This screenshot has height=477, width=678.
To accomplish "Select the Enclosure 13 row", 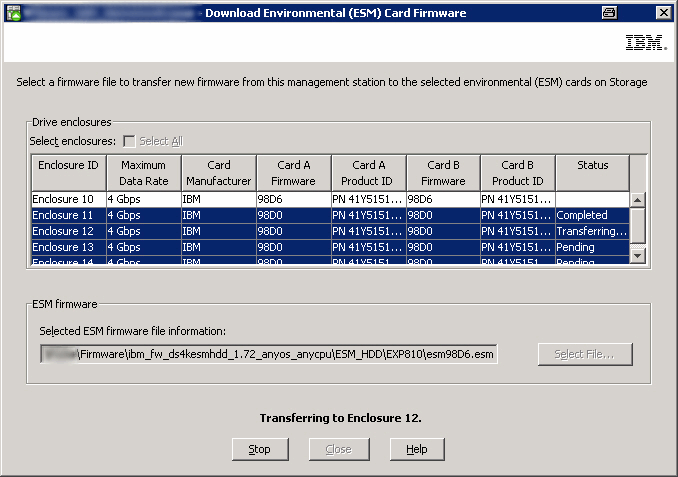I will point(68,247).
